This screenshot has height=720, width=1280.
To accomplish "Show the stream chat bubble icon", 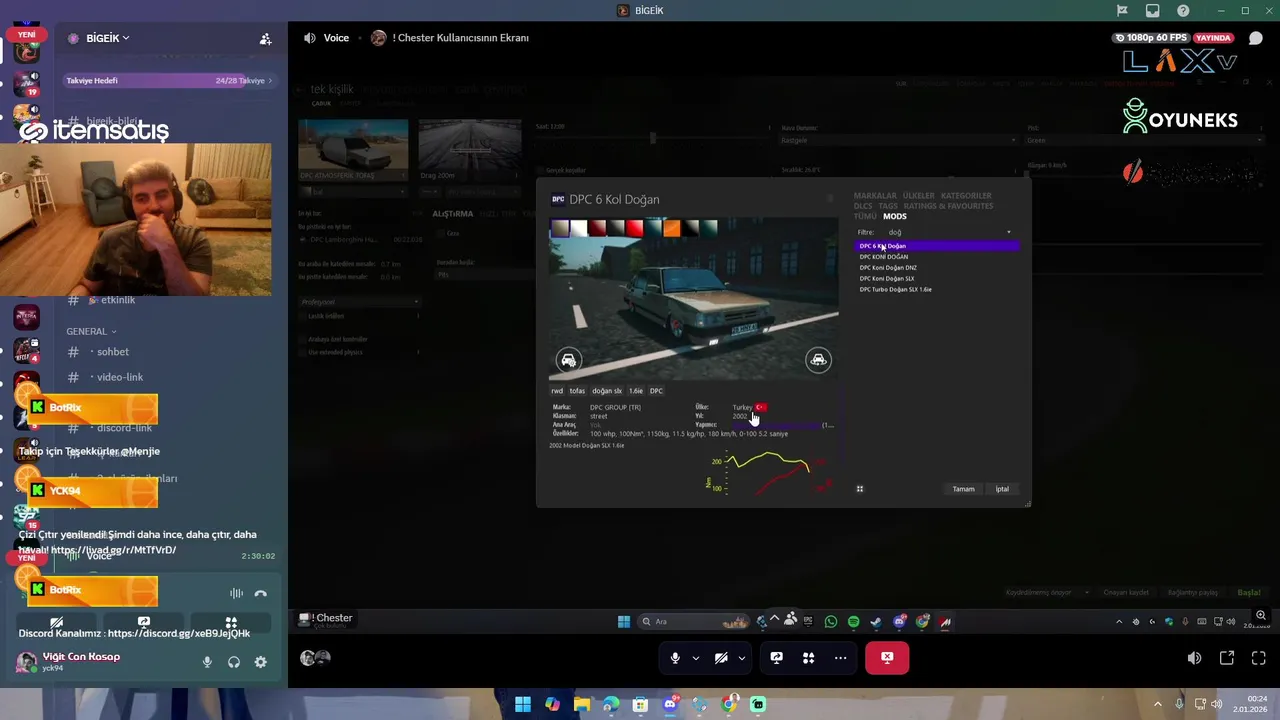I will (1256, 38).
